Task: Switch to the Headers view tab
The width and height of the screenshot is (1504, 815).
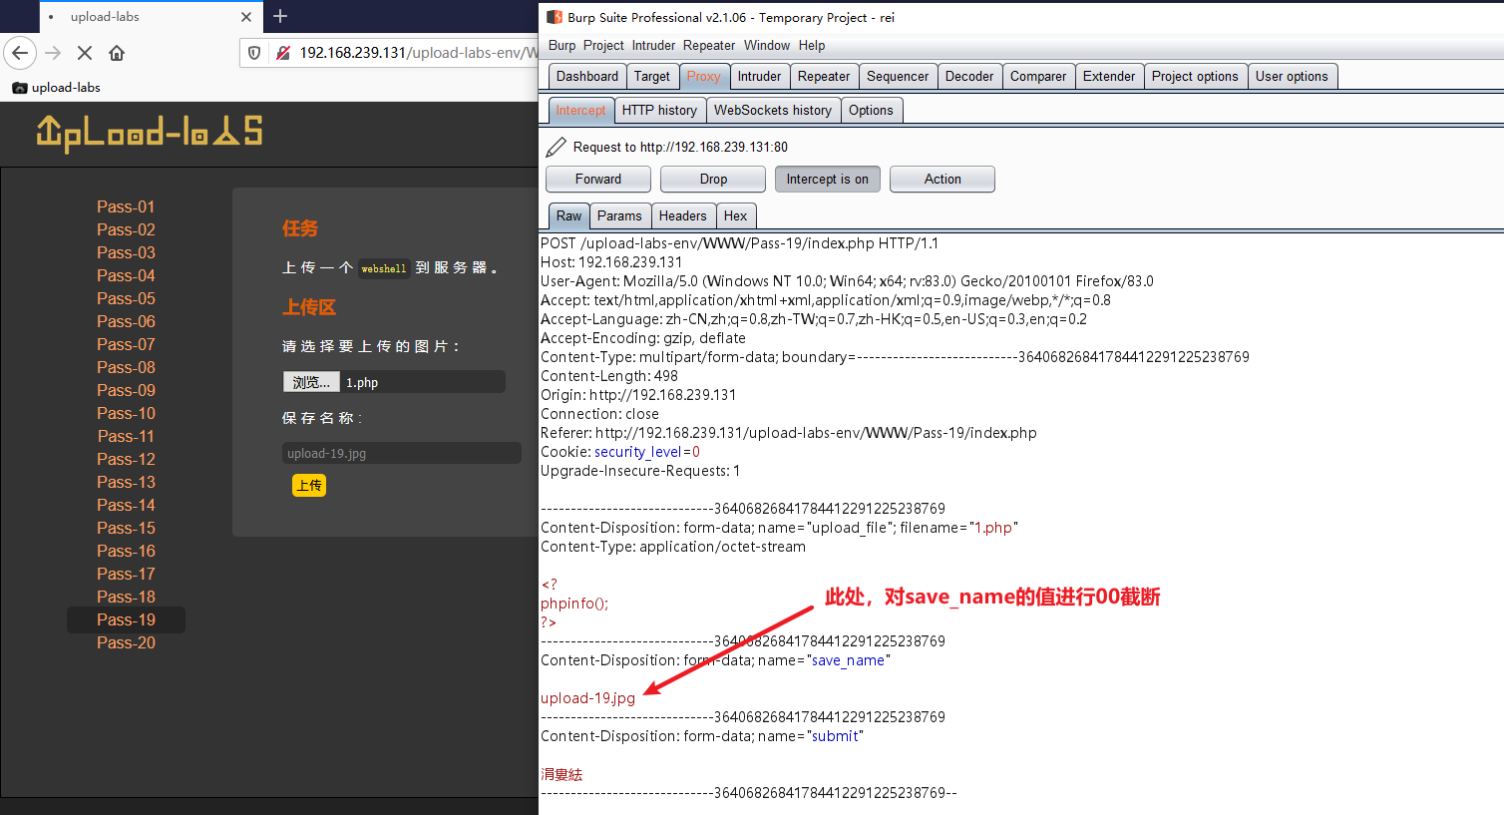Action: [x=683, y=216]
